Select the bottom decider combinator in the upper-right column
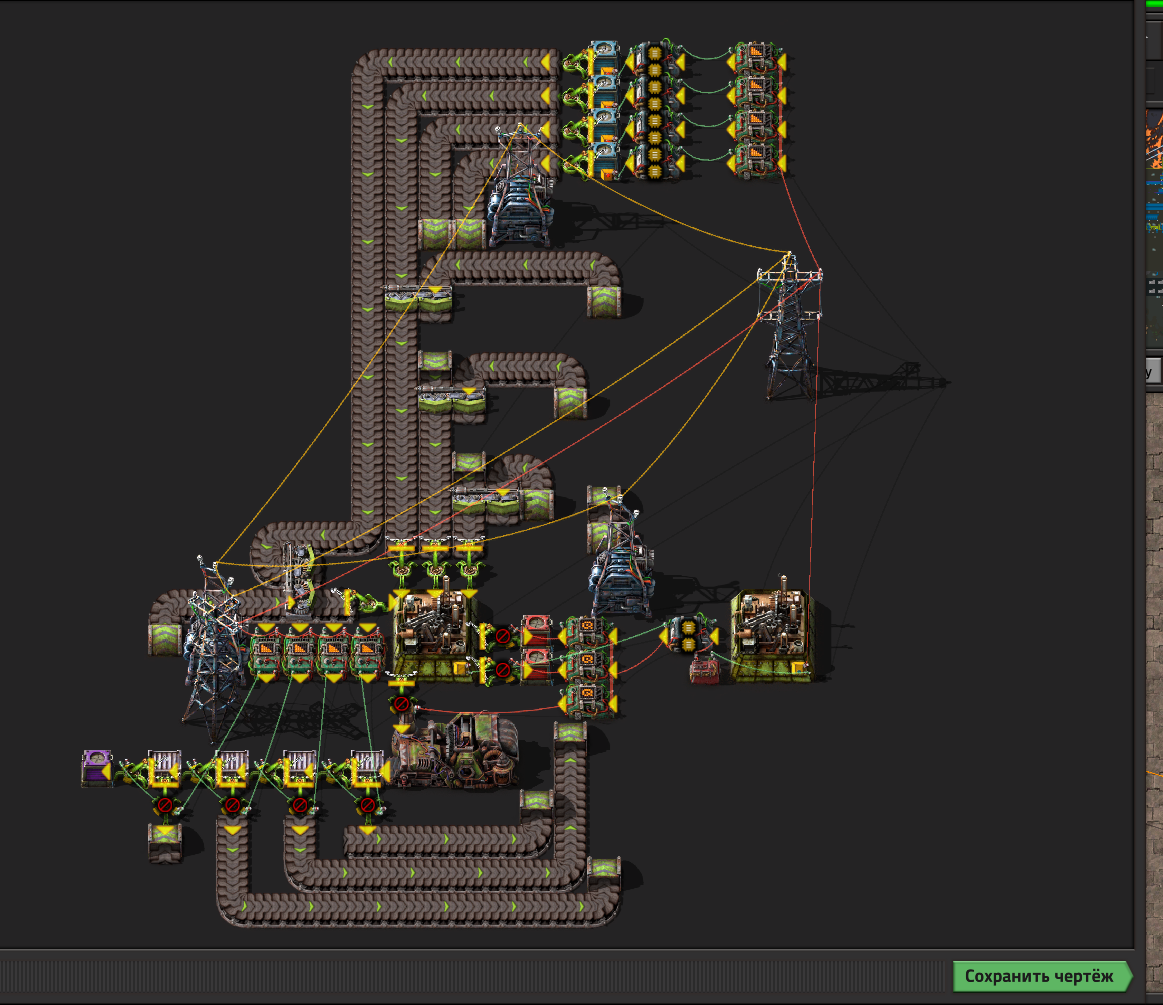 (x=757, y=162)
